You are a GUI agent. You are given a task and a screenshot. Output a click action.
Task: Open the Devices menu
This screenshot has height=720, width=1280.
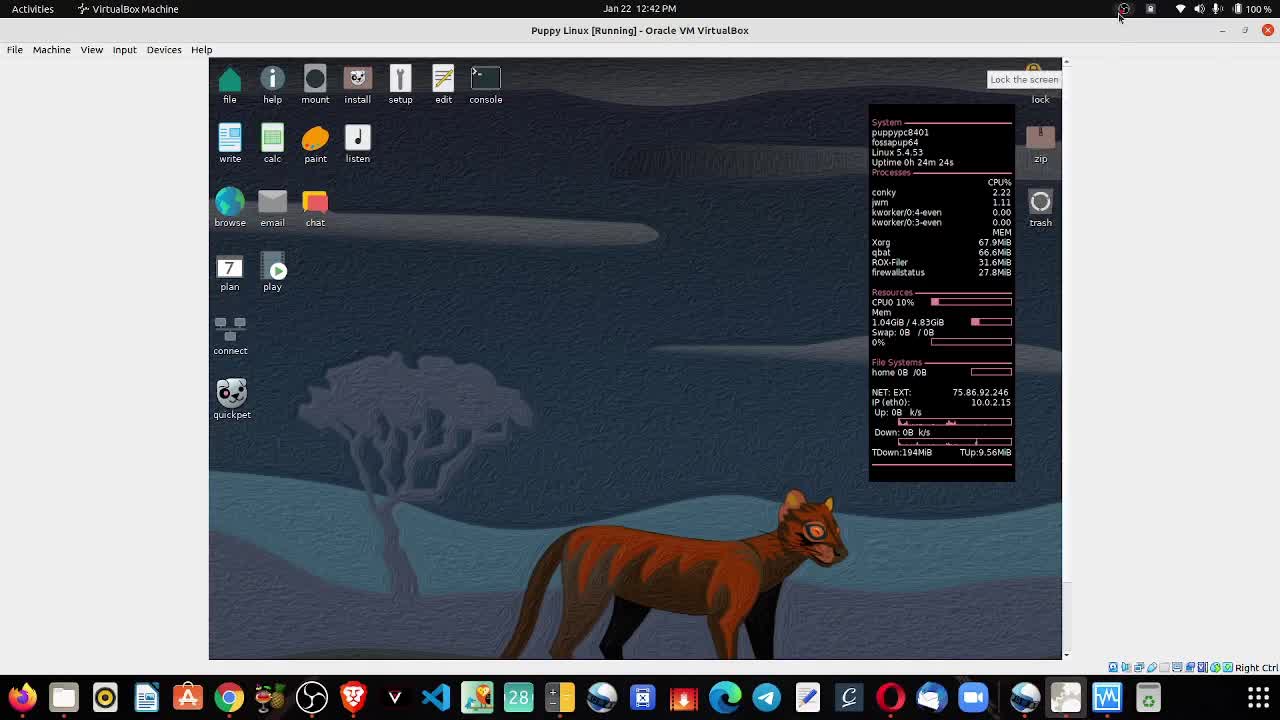pos(164,49)
